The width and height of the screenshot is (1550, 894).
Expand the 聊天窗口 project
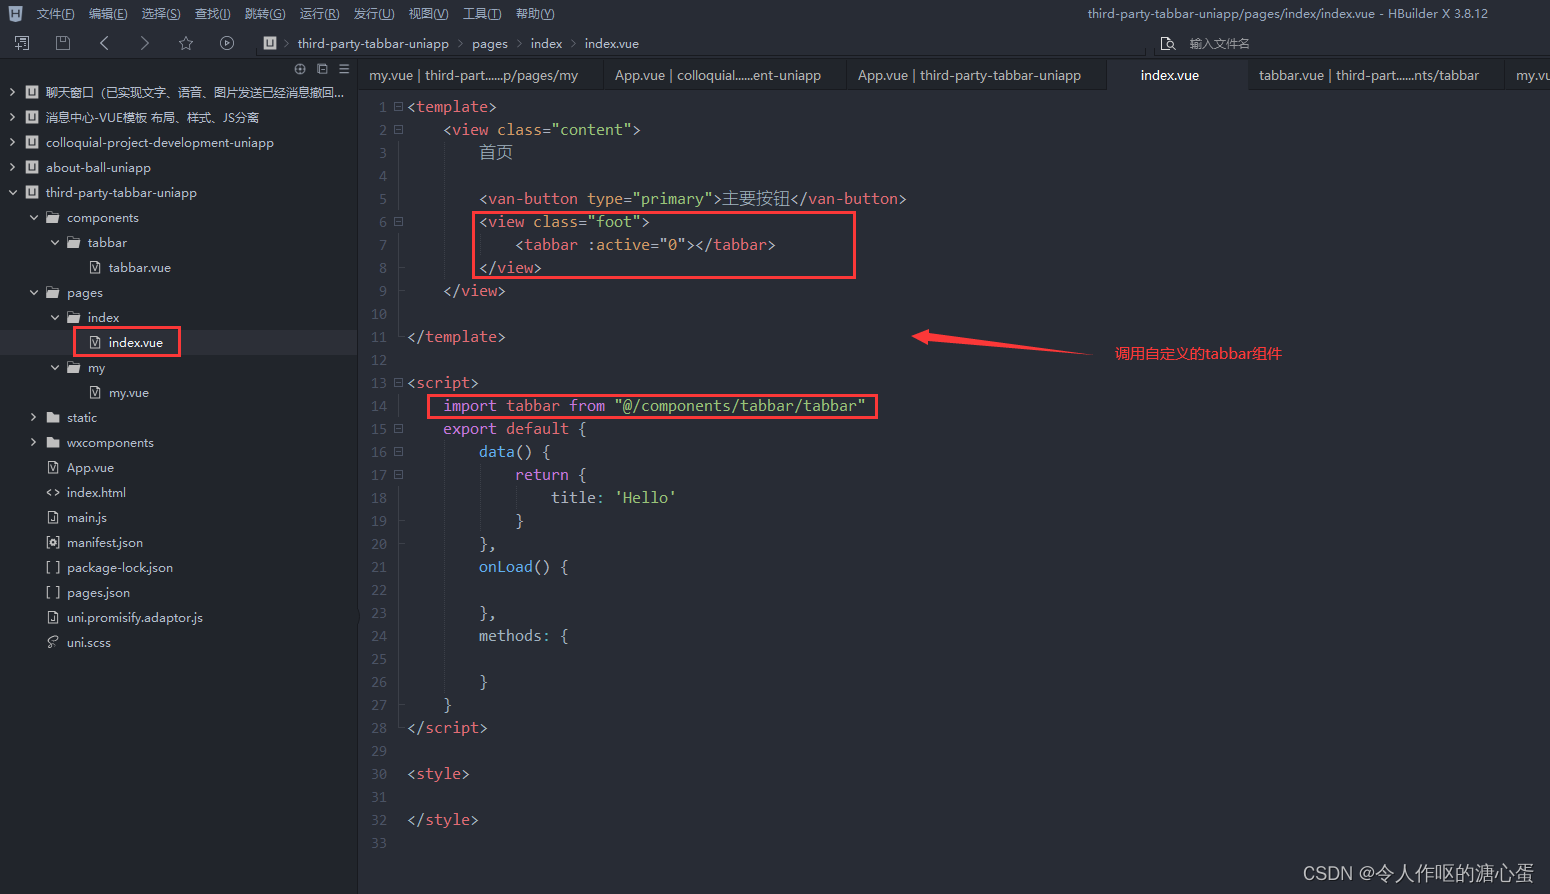[12, 92]
